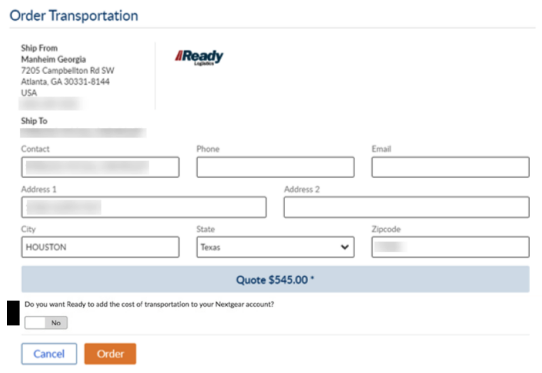
Task: Cancel the transportation order
Action: [49, 354]
